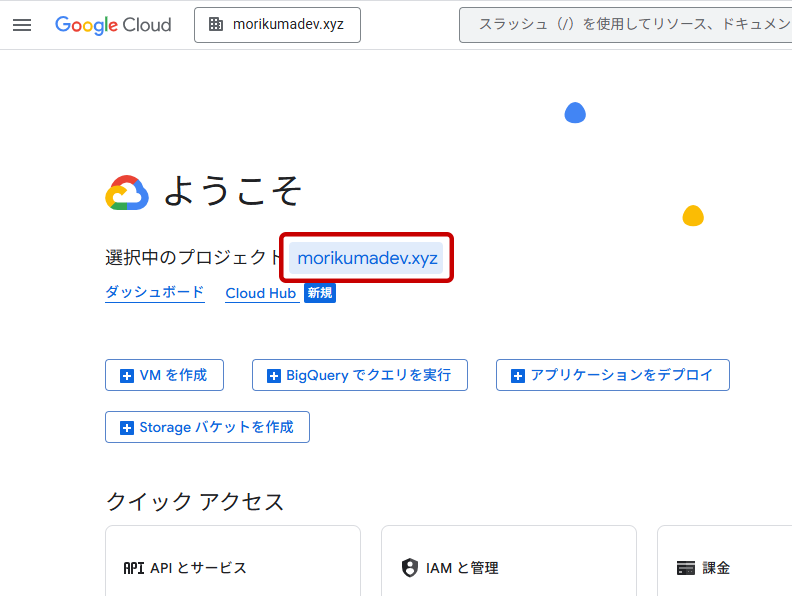
Task: Open the API とサービス card label
Action: 198,568
